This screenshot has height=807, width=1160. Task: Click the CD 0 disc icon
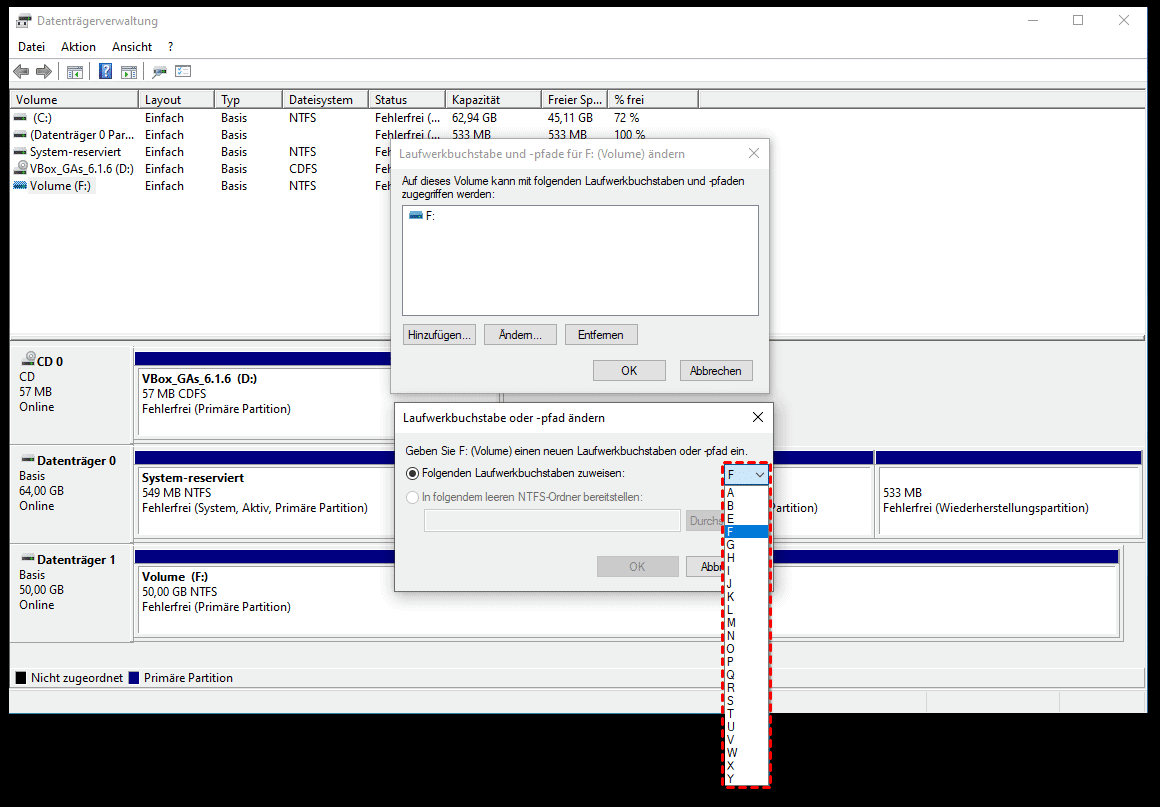[27, 359]
